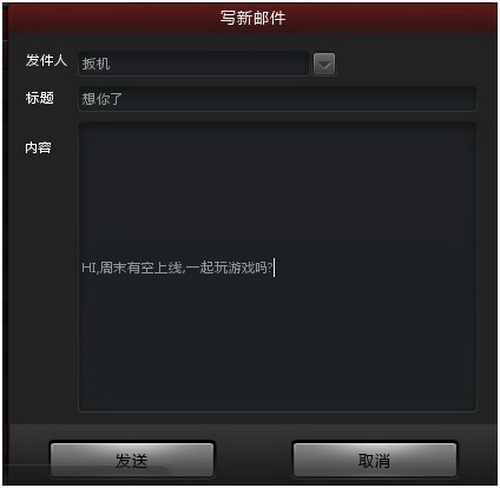Click the dark bar between 发送 and 取消
Image resolution: width=500 pixels, height=488 pixels.
pos(253,460)
